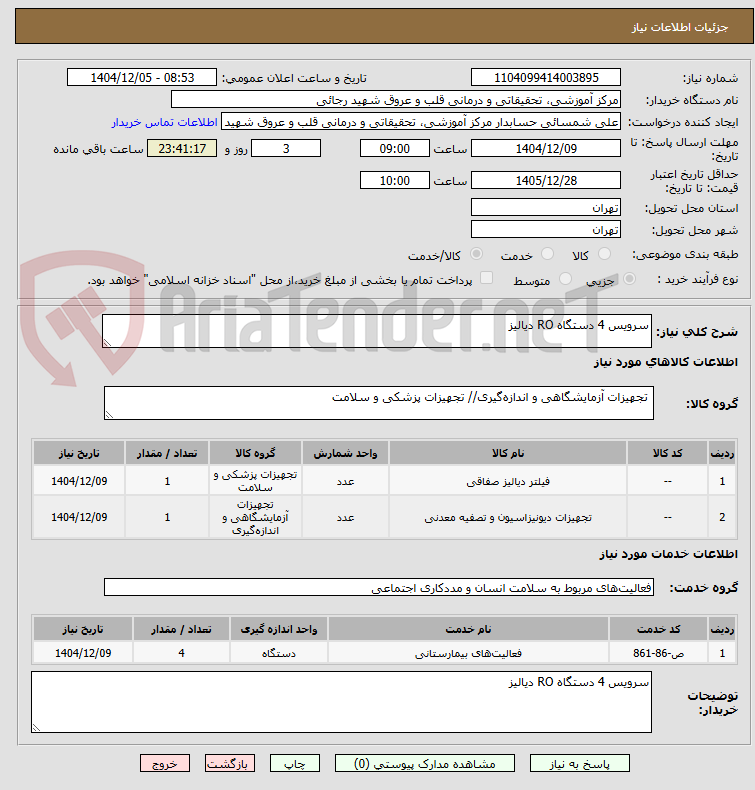
Task: Click the شهر محل تحویل field
Action: coord(545,229)
